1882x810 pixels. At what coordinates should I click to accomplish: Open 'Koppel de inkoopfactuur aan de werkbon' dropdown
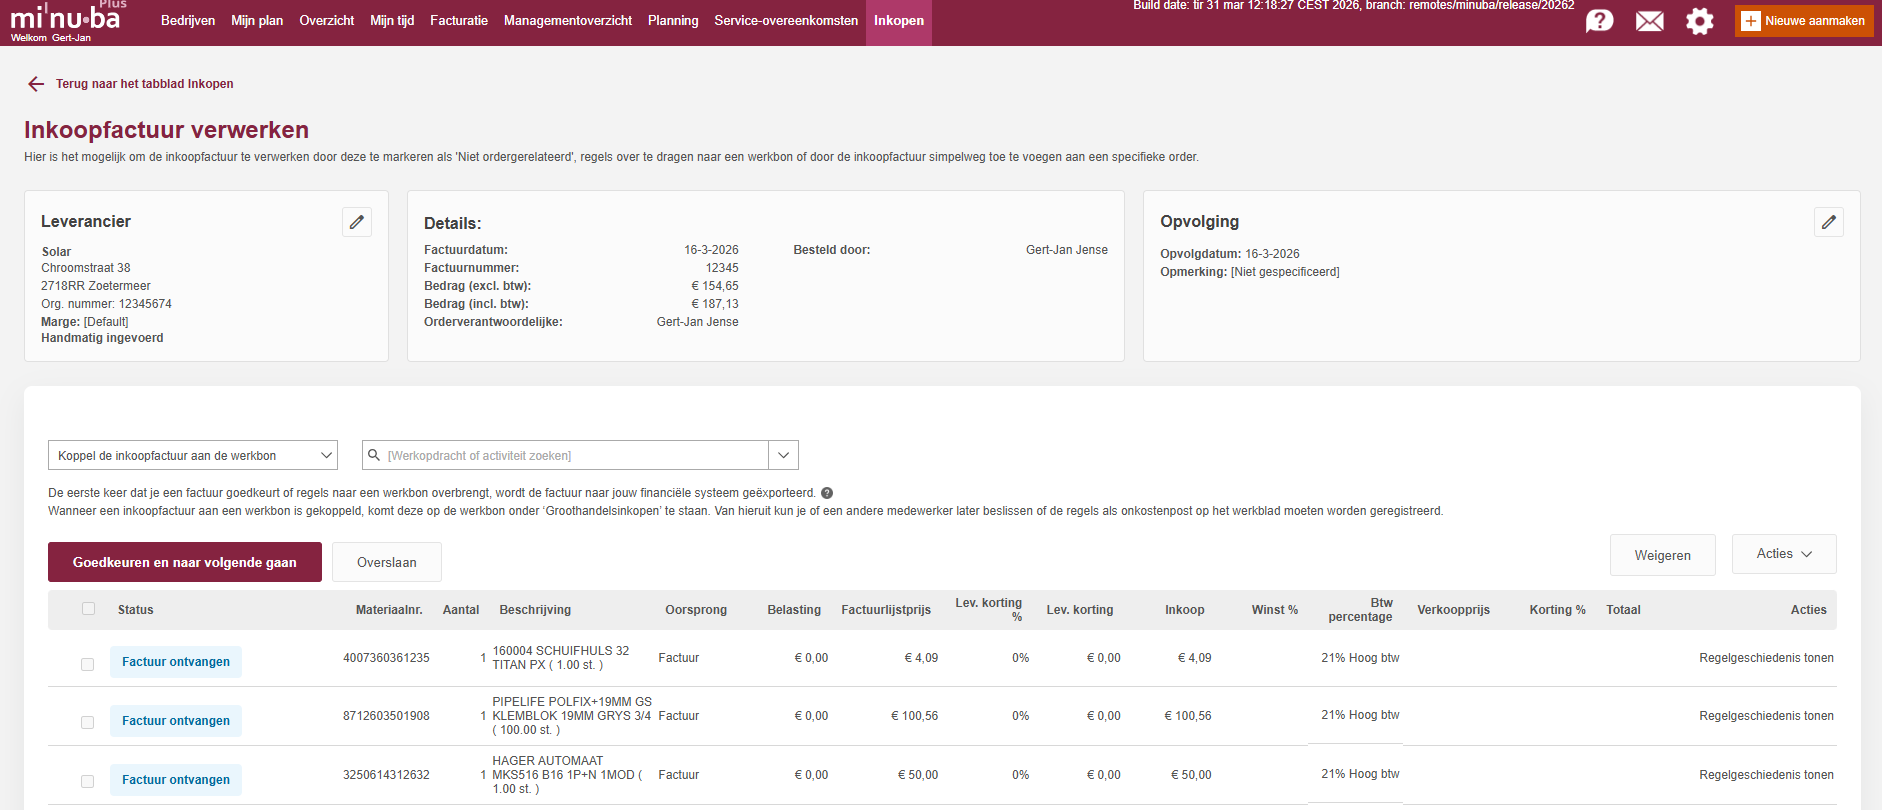click(193, 456)
